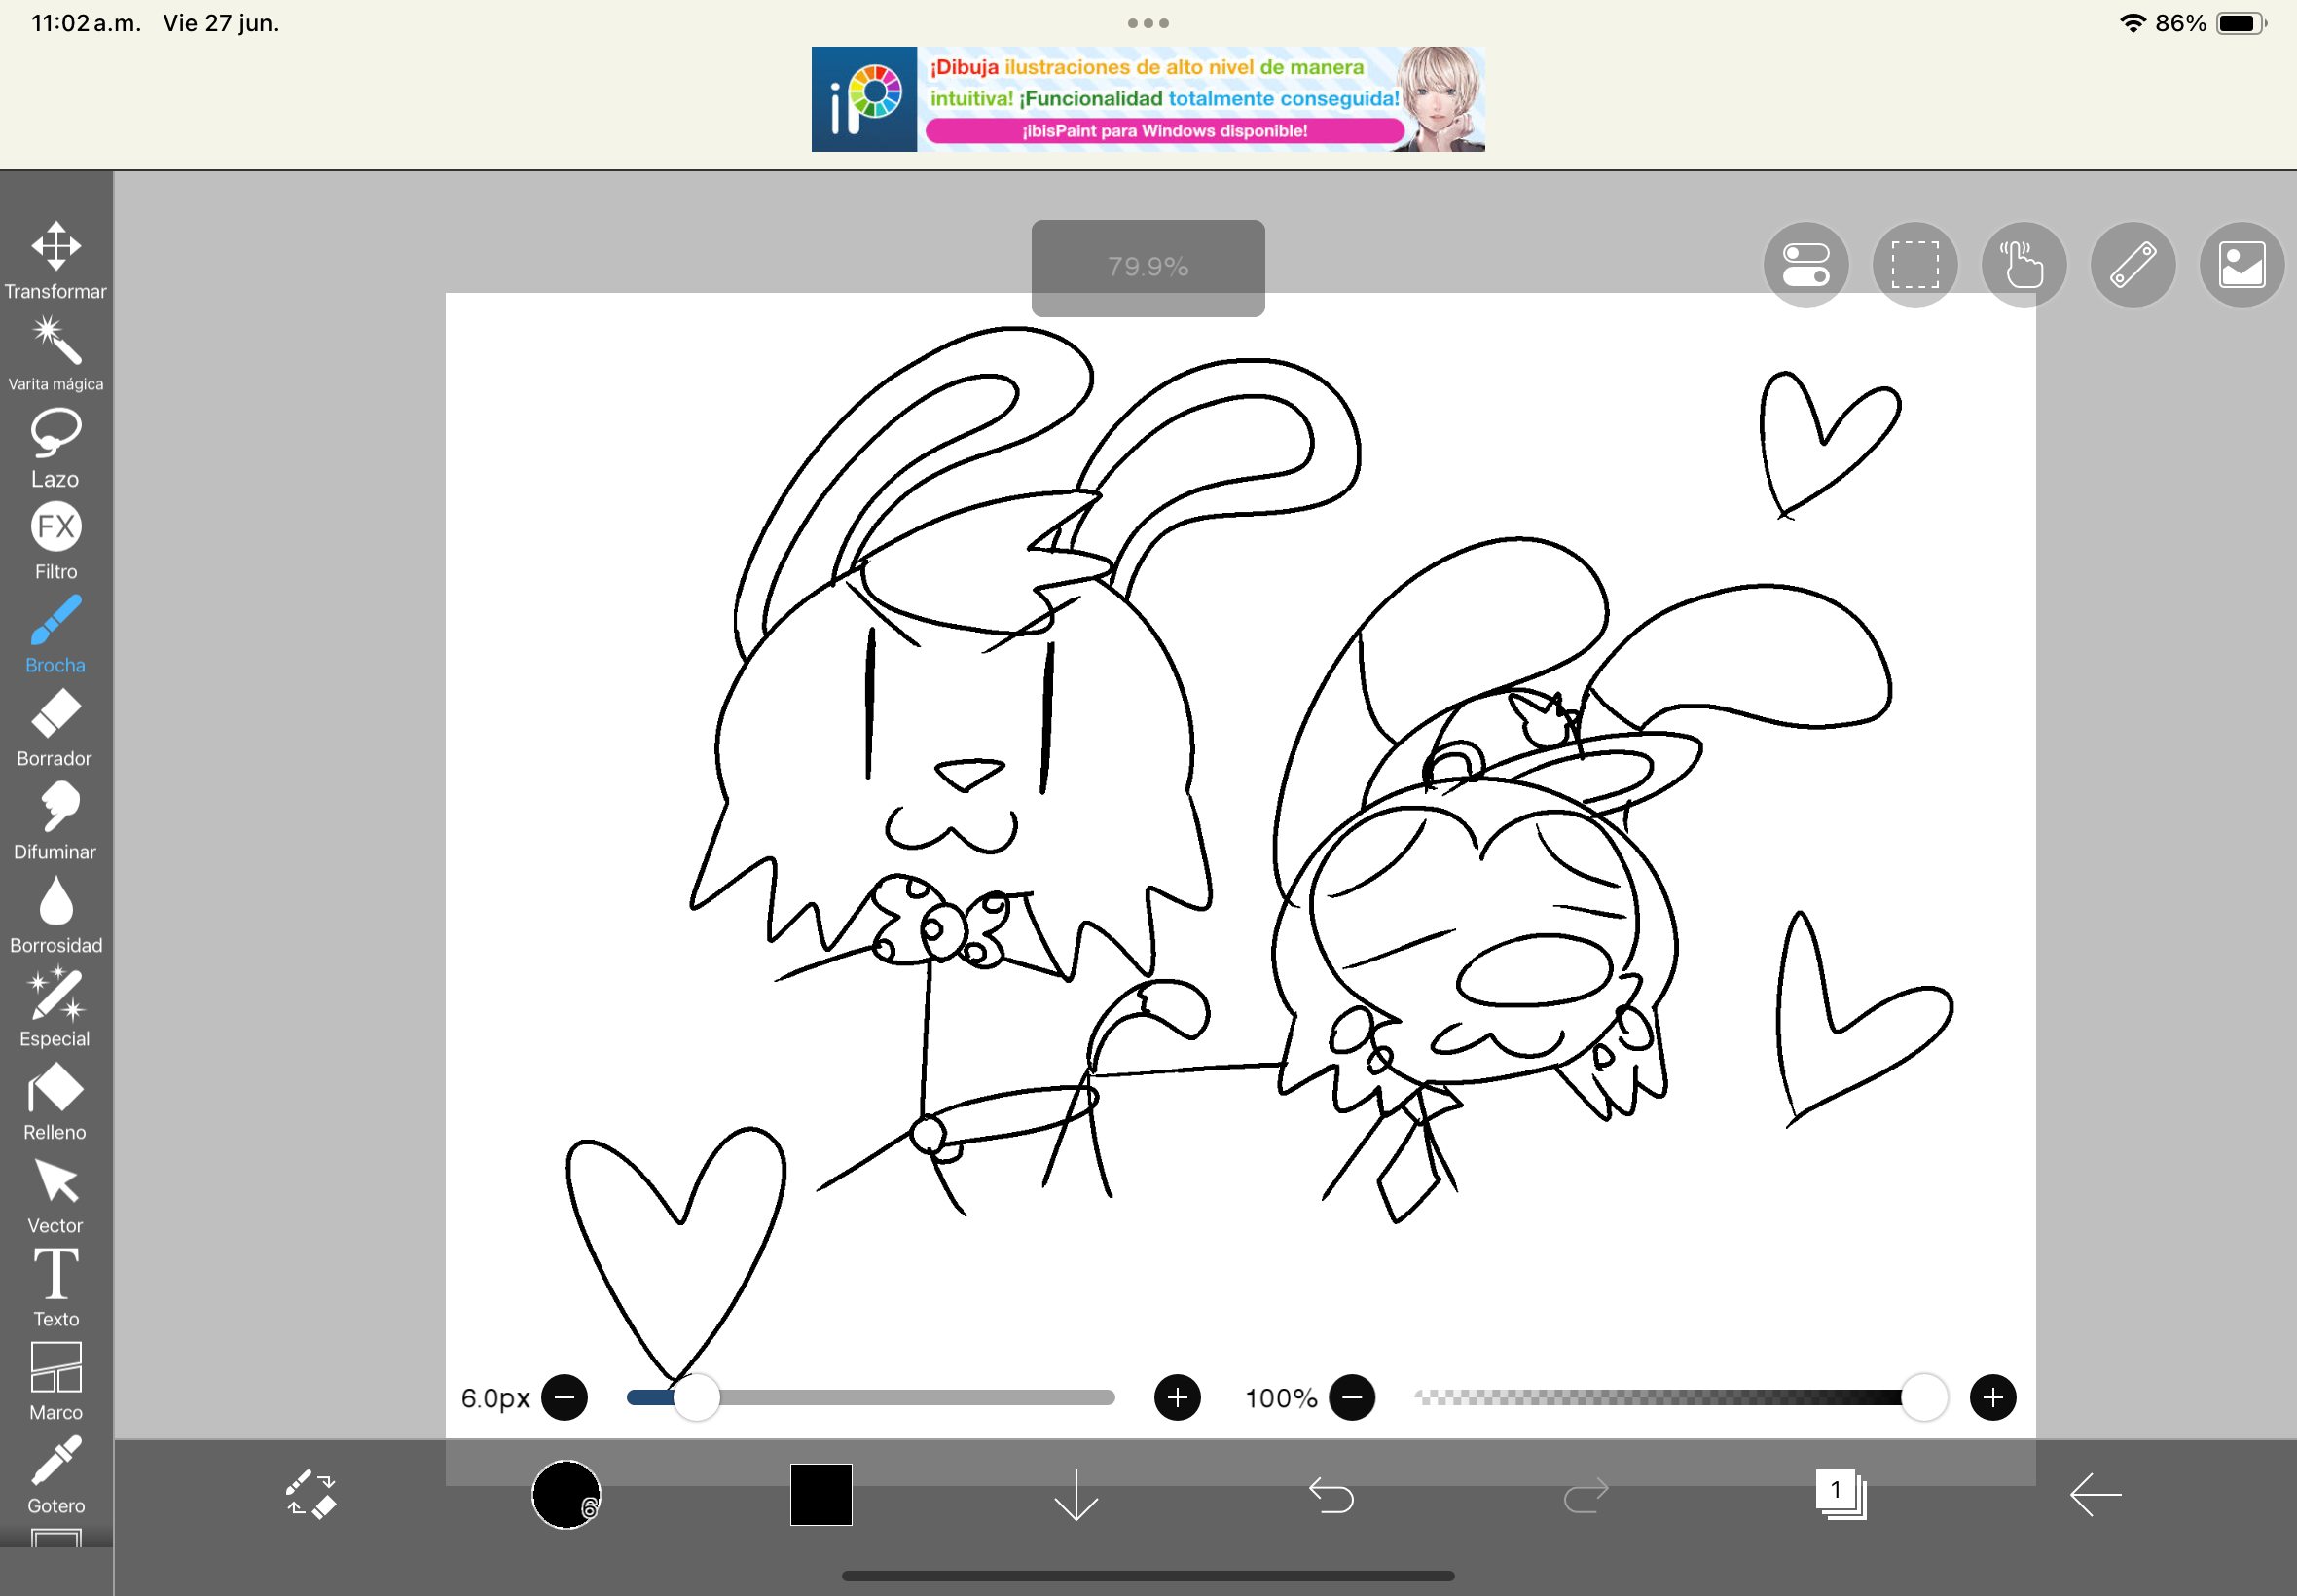Tap the ibisPaint logo in the ad

pos(864,99)
